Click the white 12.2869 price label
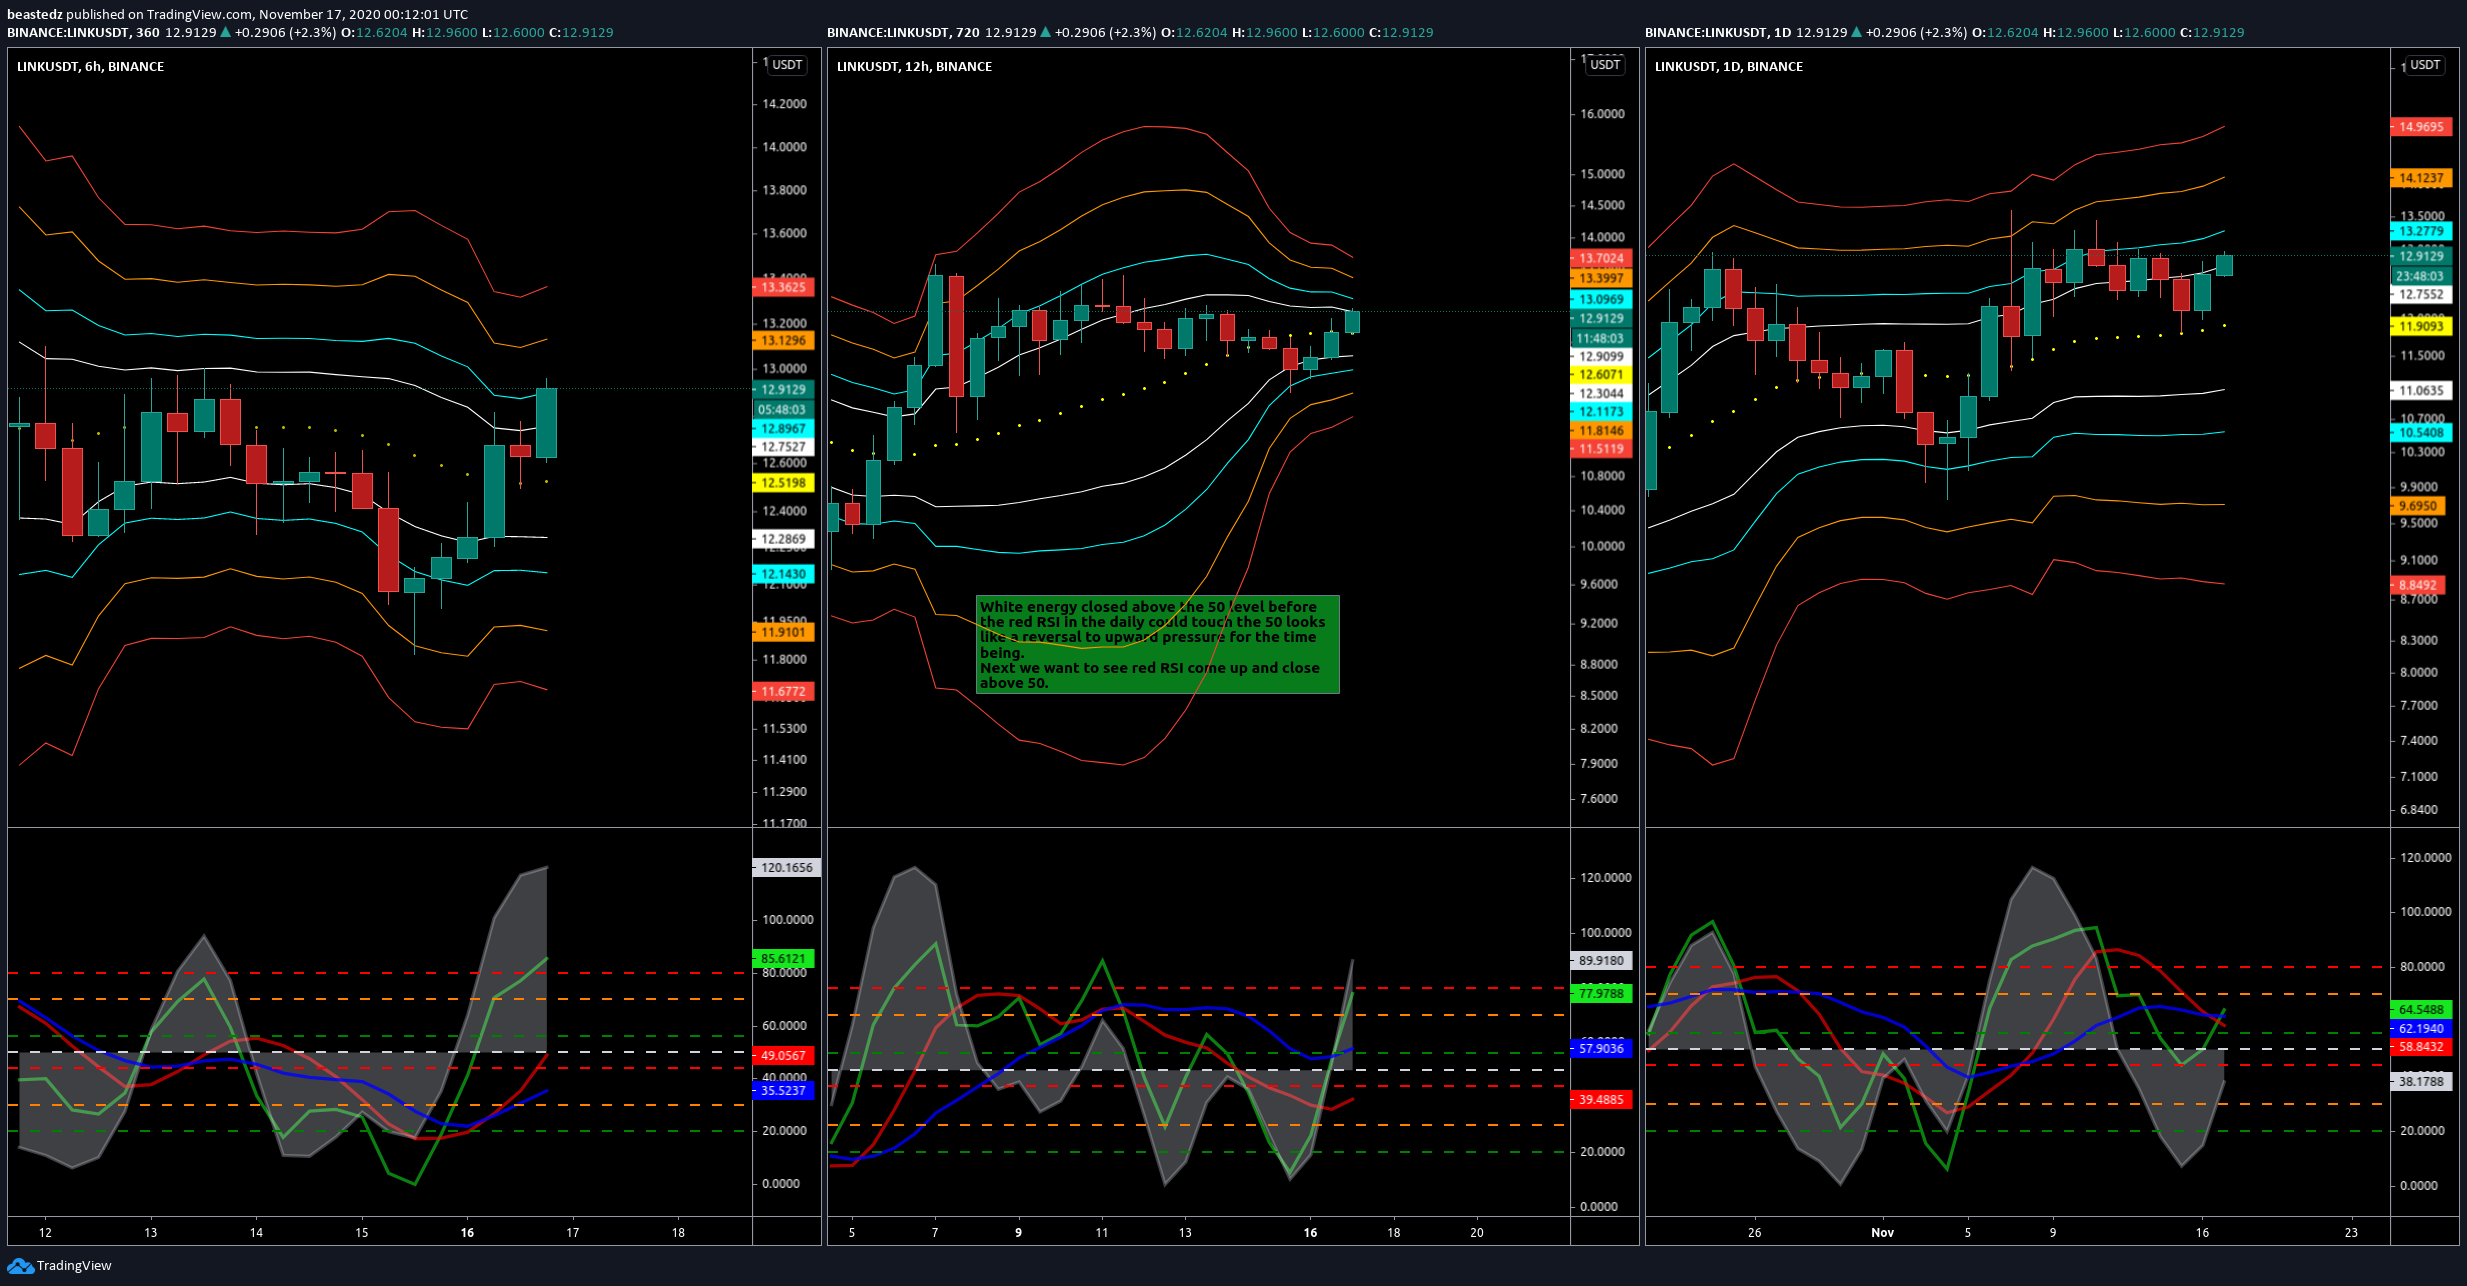This screenshot has width=2467, height=1286. tap(783, 539)
